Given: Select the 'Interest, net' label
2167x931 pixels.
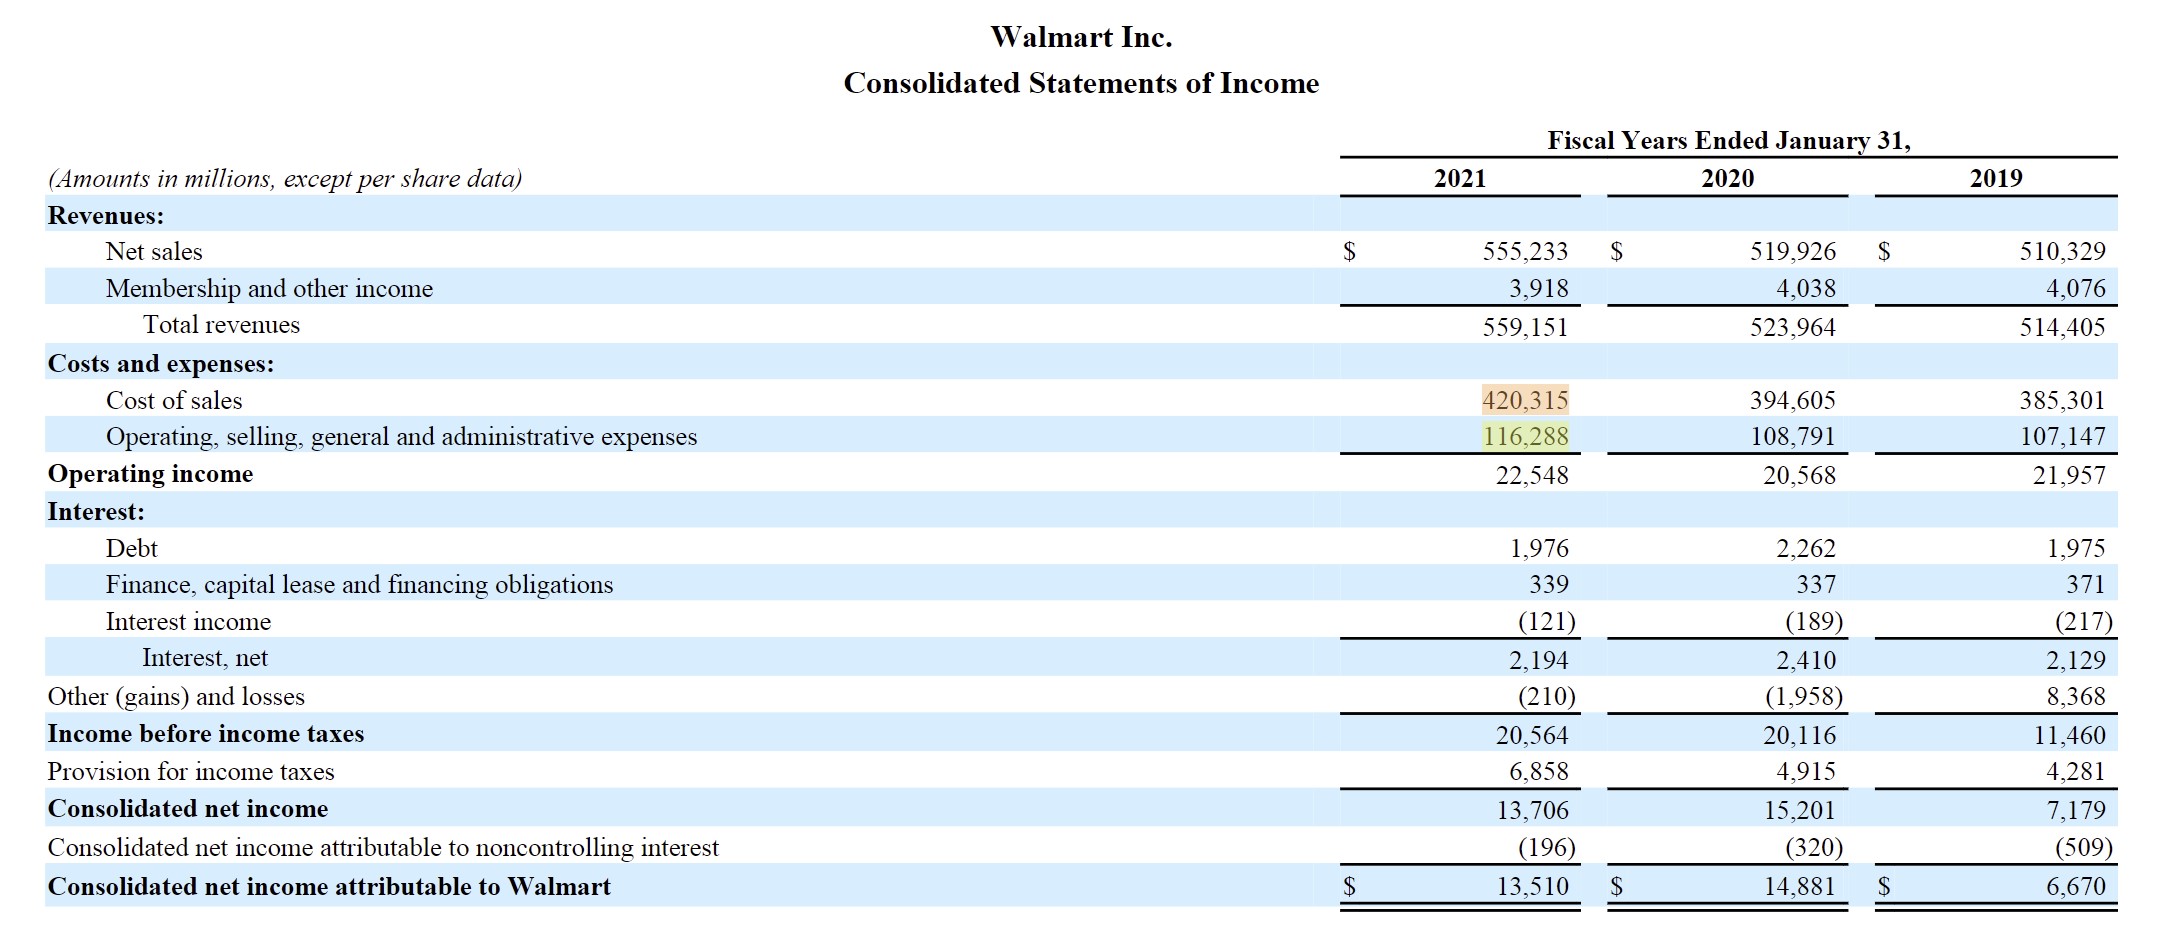Looking at the screenshot, I should click(x=205, y=658).
